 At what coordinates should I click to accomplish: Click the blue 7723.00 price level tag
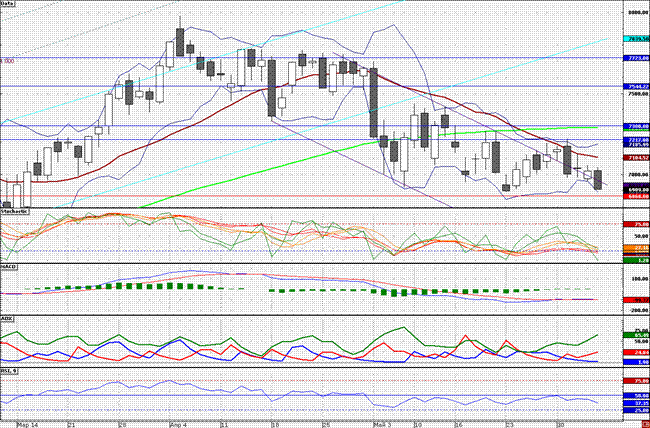point(636,58)
